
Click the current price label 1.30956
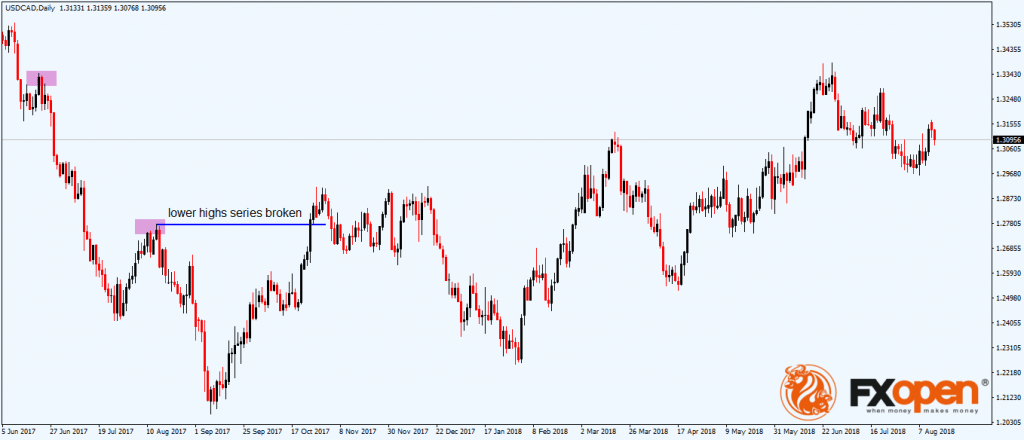[x=1006, y=140]
